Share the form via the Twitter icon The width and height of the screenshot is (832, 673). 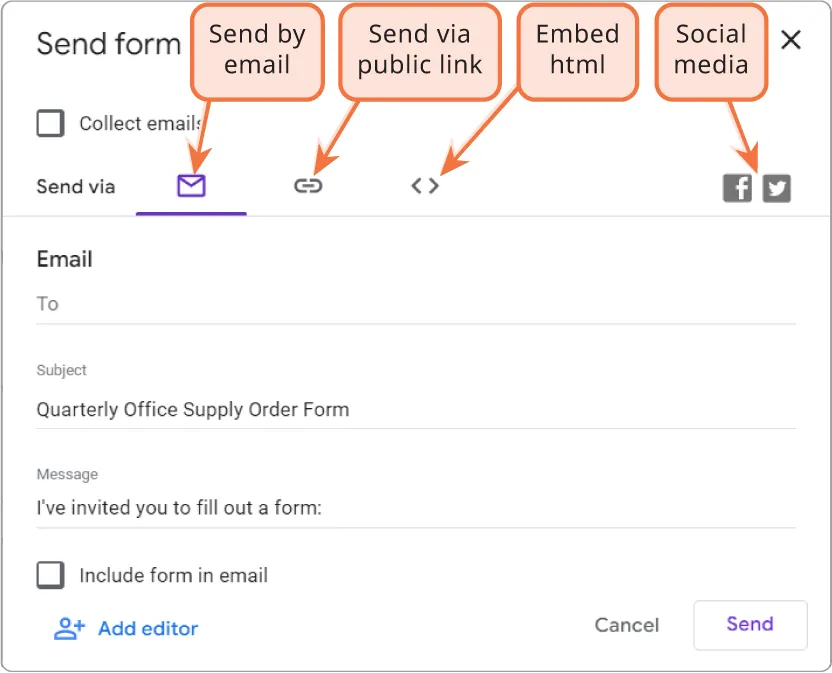click(x=777, y=187)
